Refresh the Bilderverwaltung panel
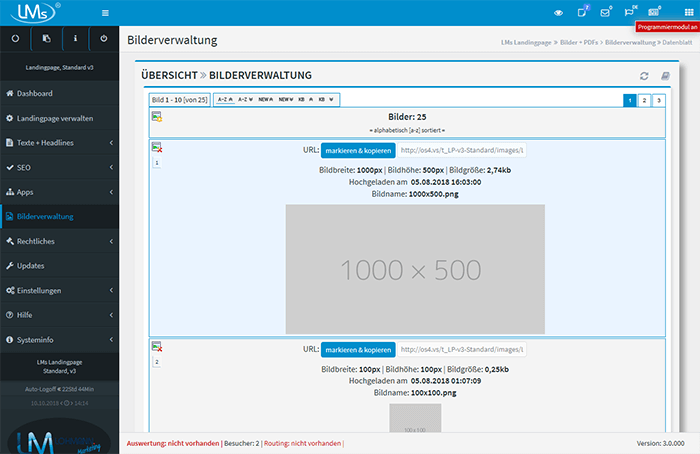 (644, 76)
